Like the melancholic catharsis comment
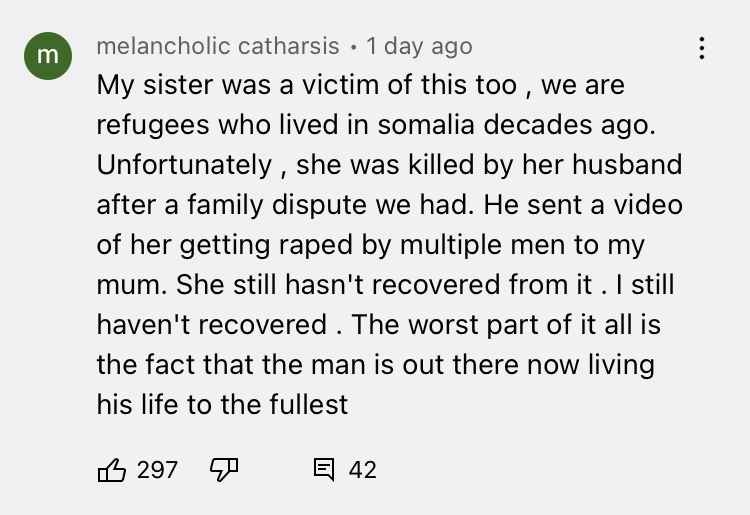 [x=111, y=468]
